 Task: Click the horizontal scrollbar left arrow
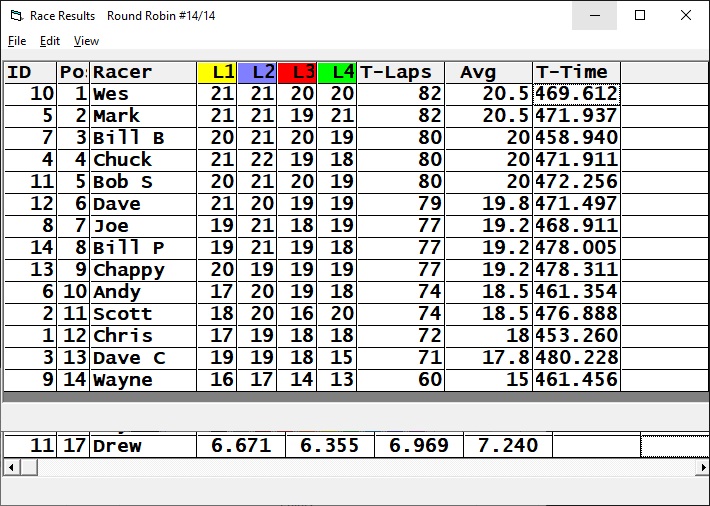coord(11,467)
